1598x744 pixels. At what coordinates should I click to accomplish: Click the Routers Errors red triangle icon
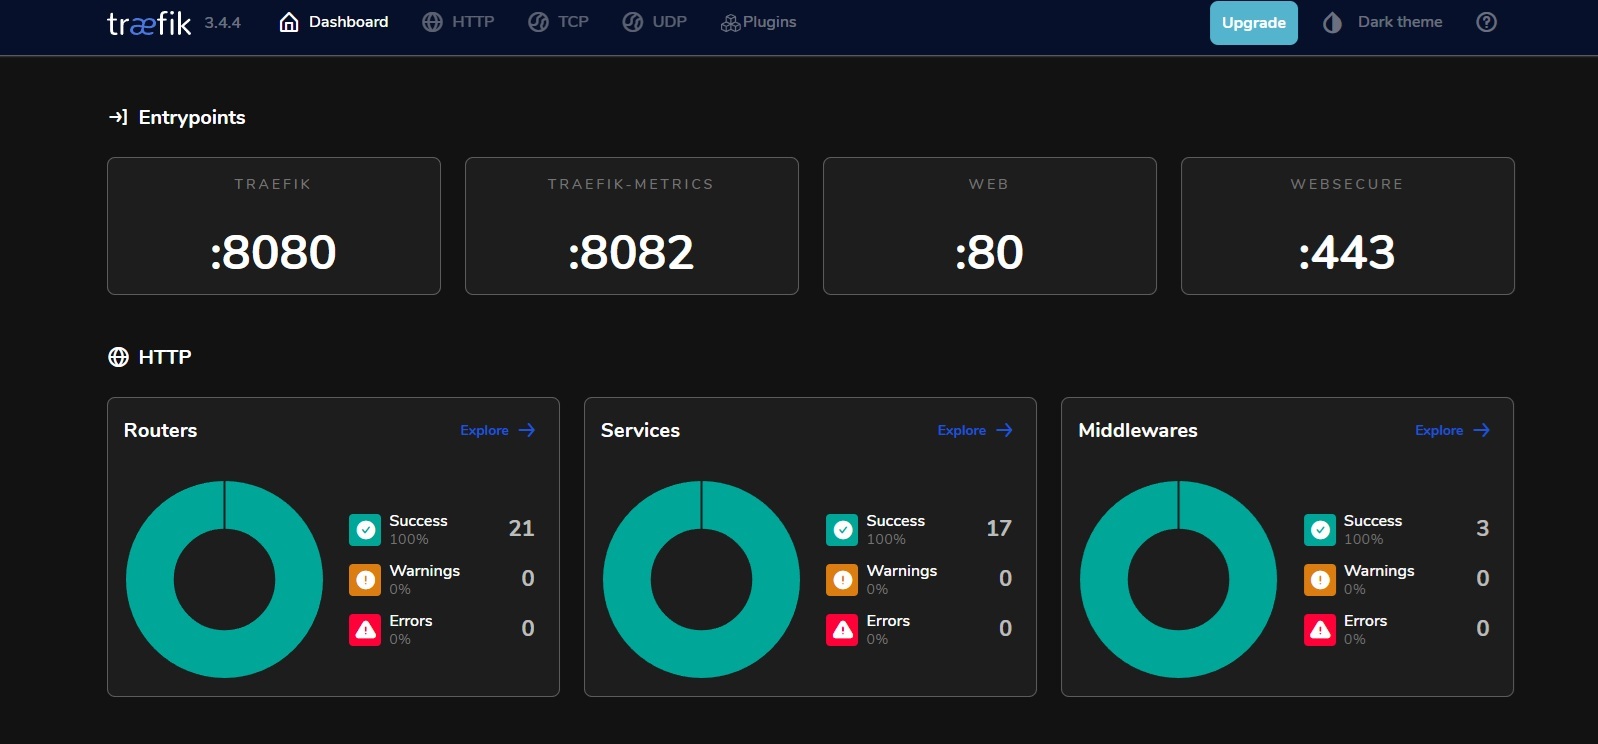point(365,630)
